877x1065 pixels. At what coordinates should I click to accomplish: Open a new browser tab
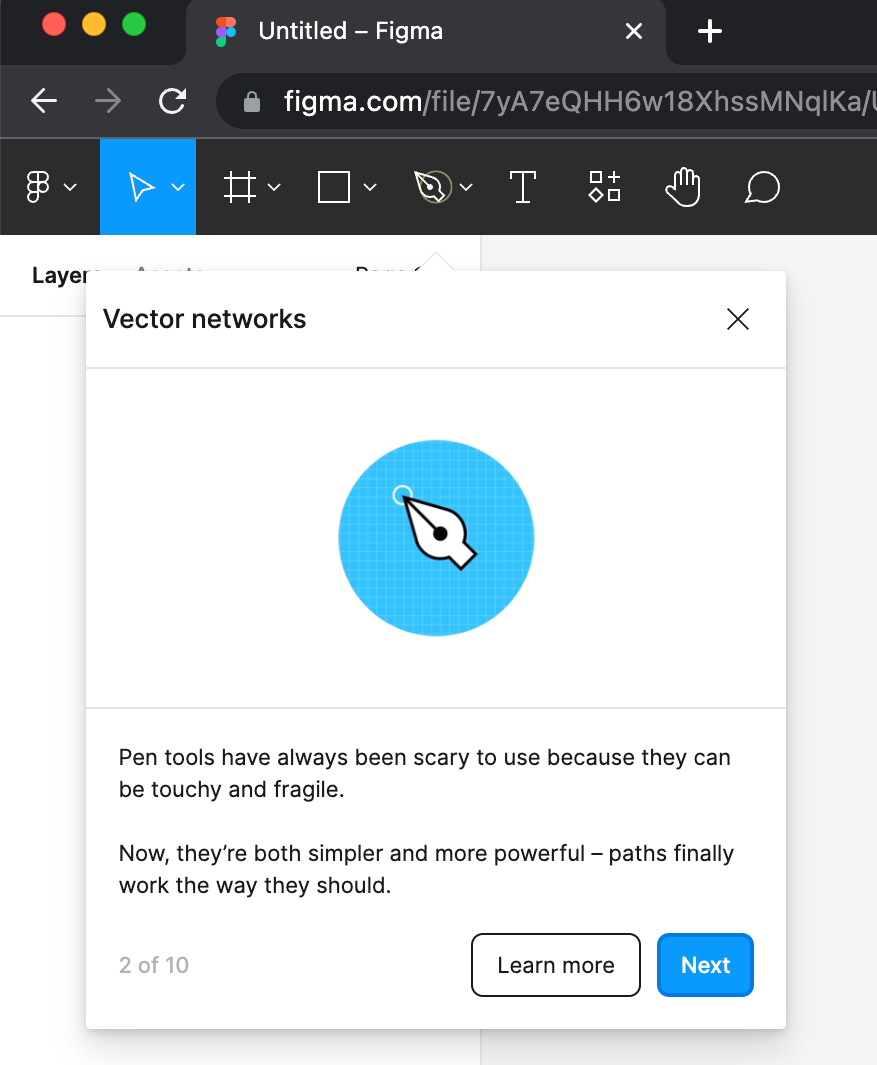point(710,31)
